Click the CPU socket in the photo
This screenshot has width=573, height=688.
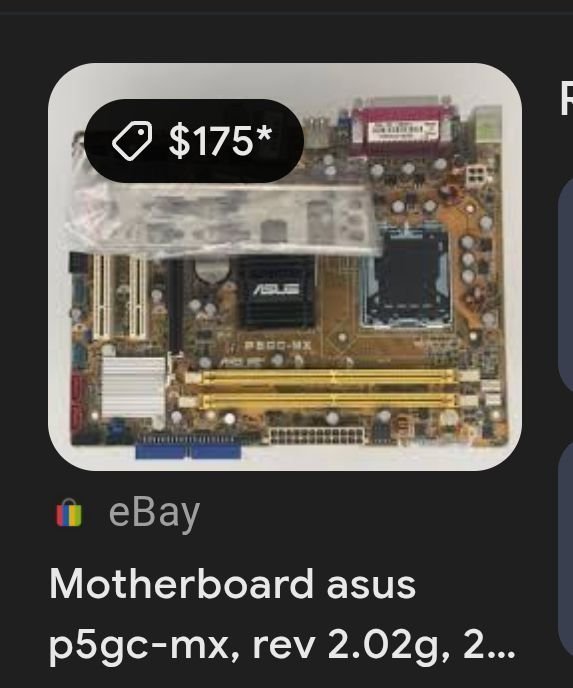coord(406,278)
